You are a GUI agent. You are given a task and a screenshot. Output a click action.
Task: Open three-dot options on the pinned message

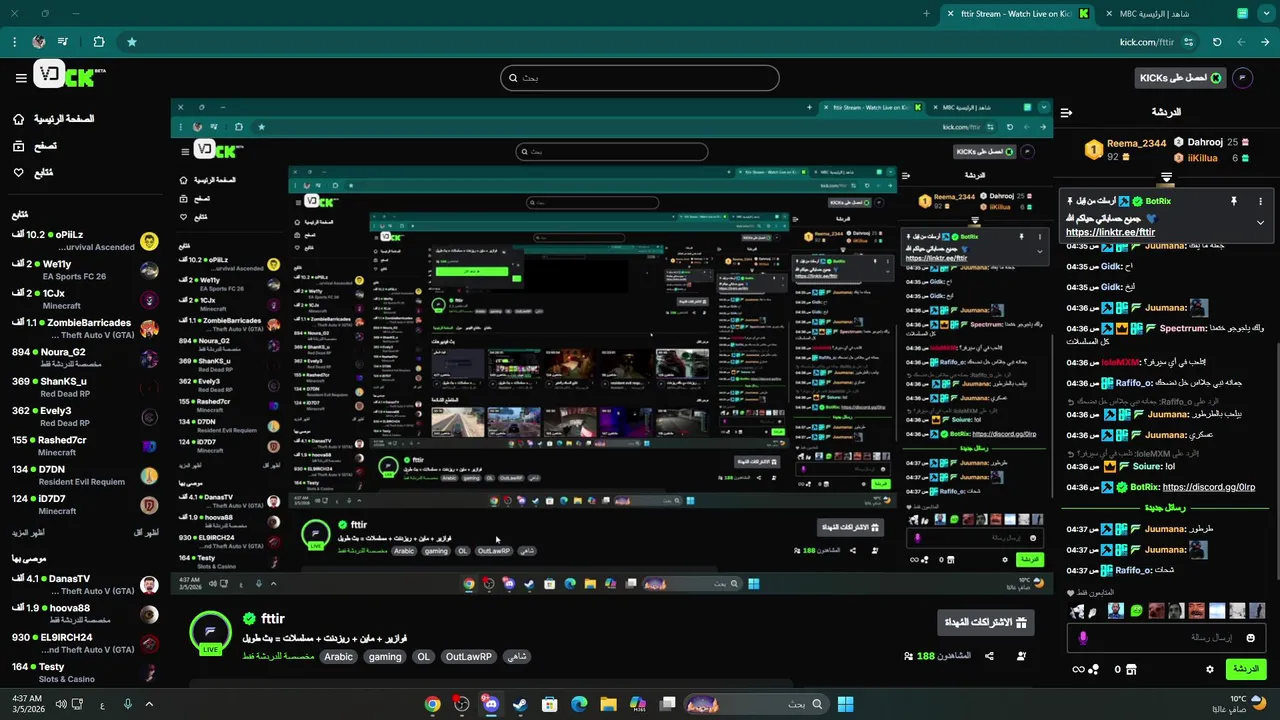pos(1260,201)
